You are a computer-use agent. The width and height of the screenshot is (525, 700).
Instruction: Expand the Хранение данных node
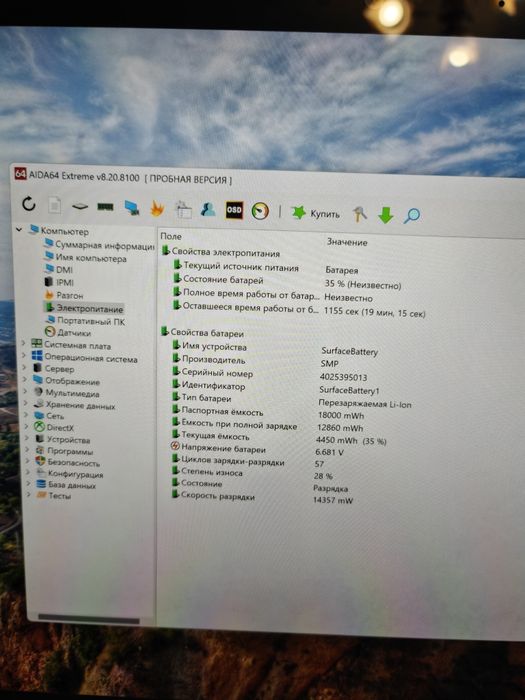point(26,403)
